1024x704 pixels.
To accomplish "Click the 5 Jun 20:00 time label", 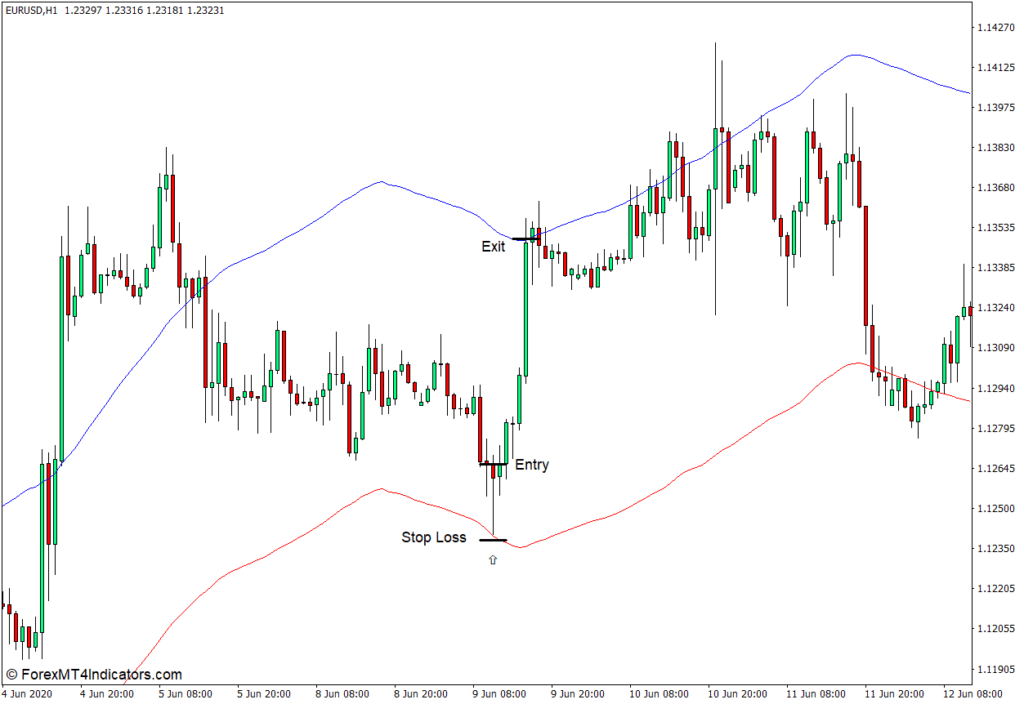I will coord(262,693).
